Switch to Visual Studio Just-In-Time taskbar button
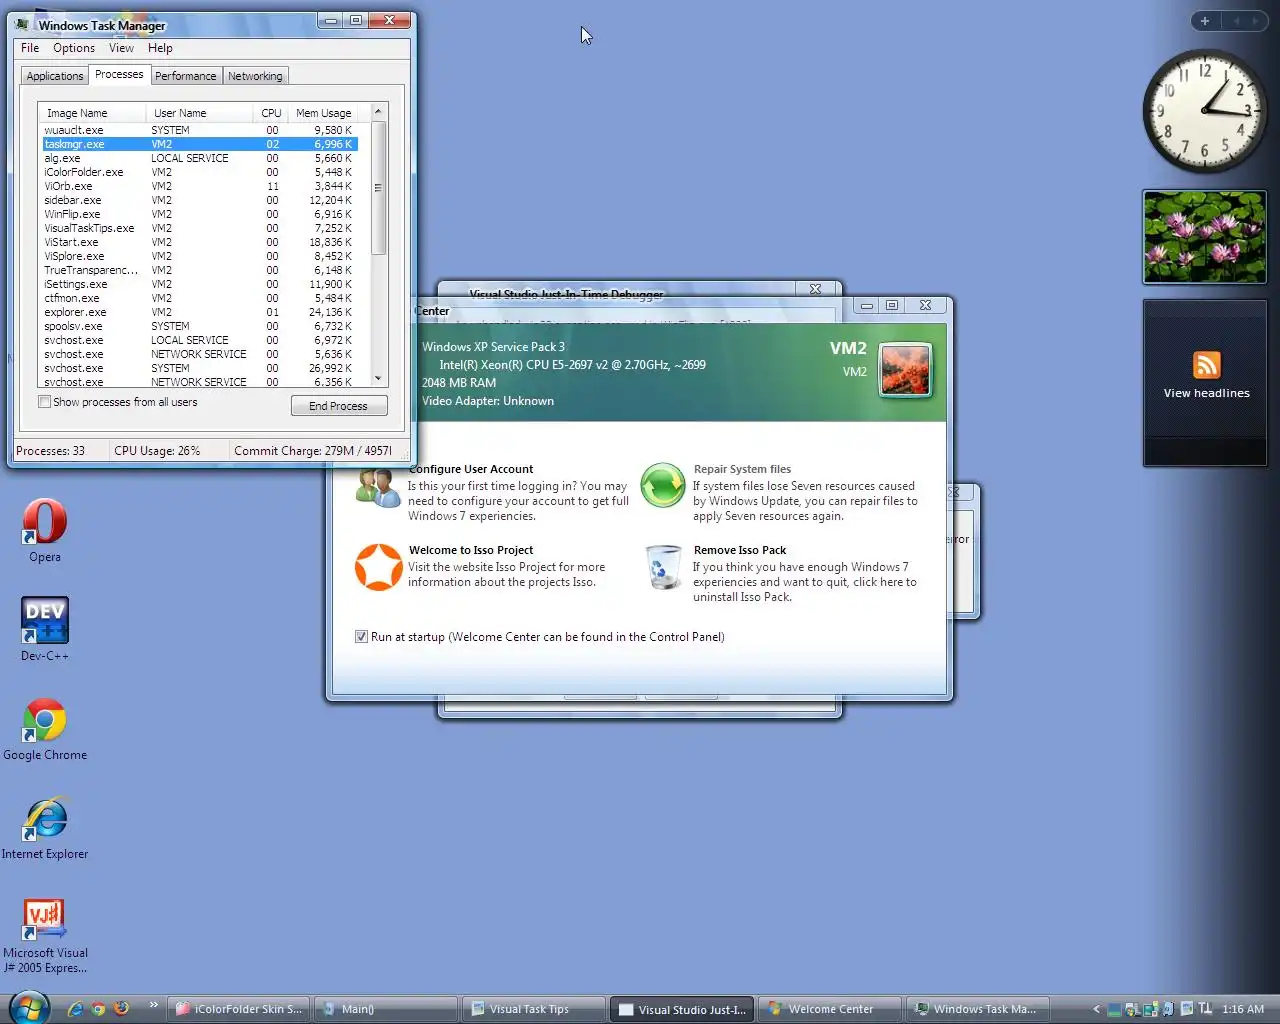The height and width of the screenshot is (1024, 1280). [x=682, y=1009]
